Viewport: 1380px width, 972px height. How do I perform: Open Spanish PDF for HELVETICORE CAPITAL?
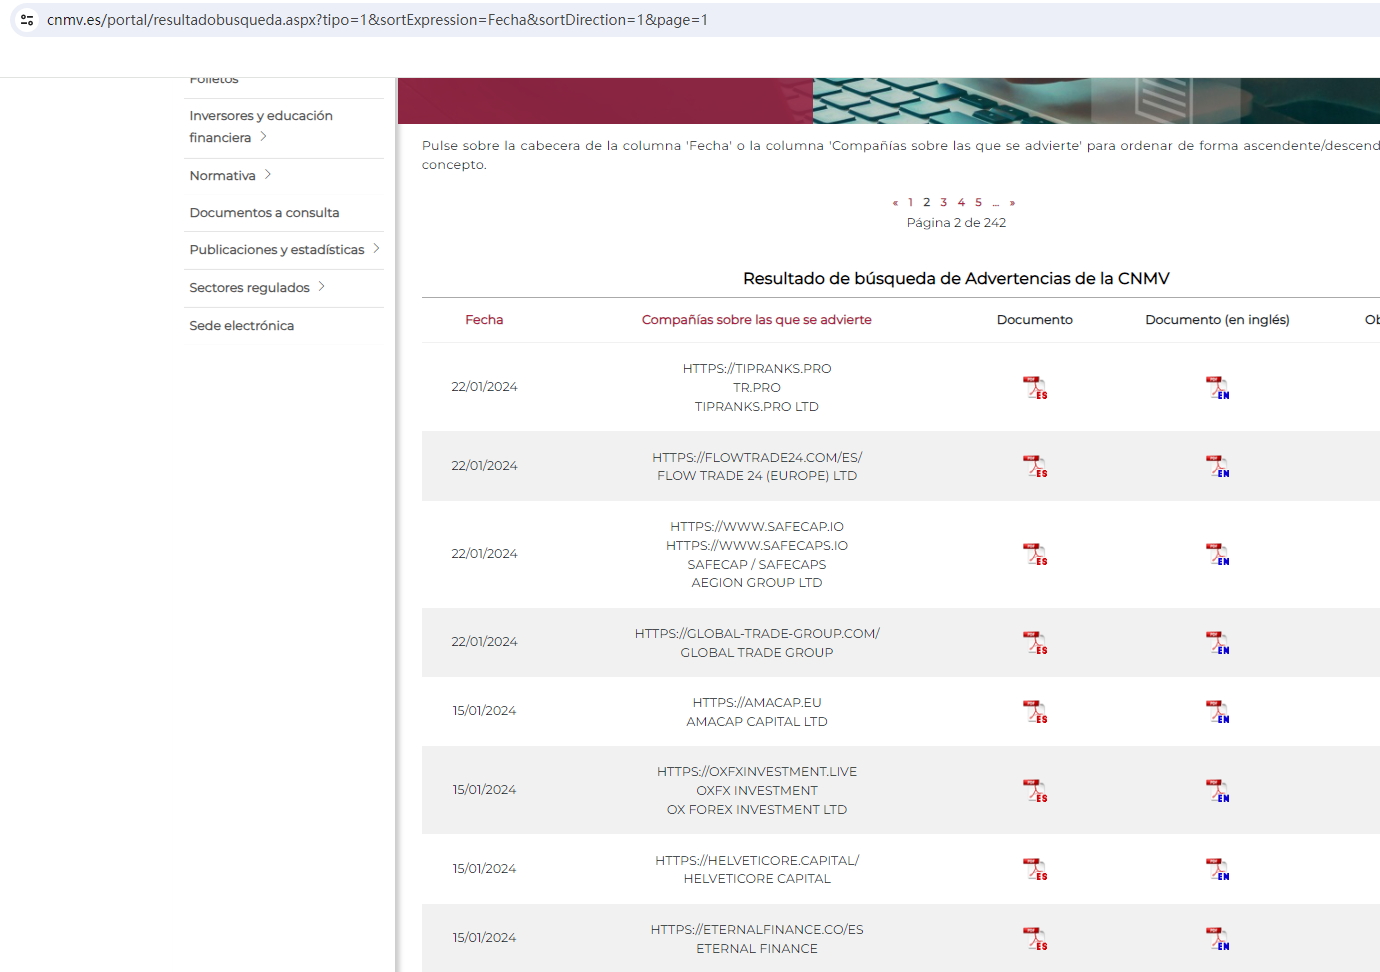[x=1035, y=869]
